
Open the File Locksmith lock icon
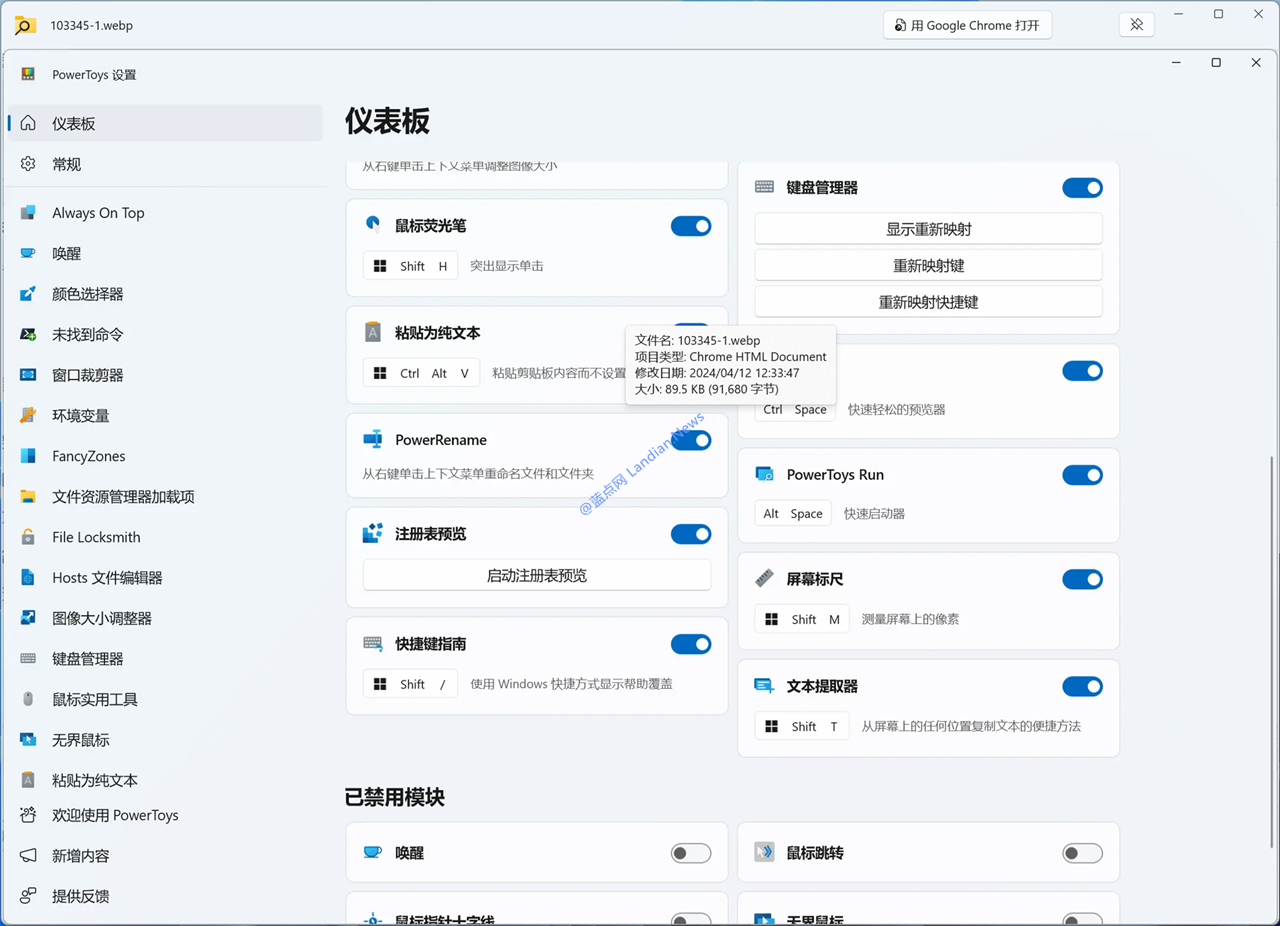(x=28, y=537)
